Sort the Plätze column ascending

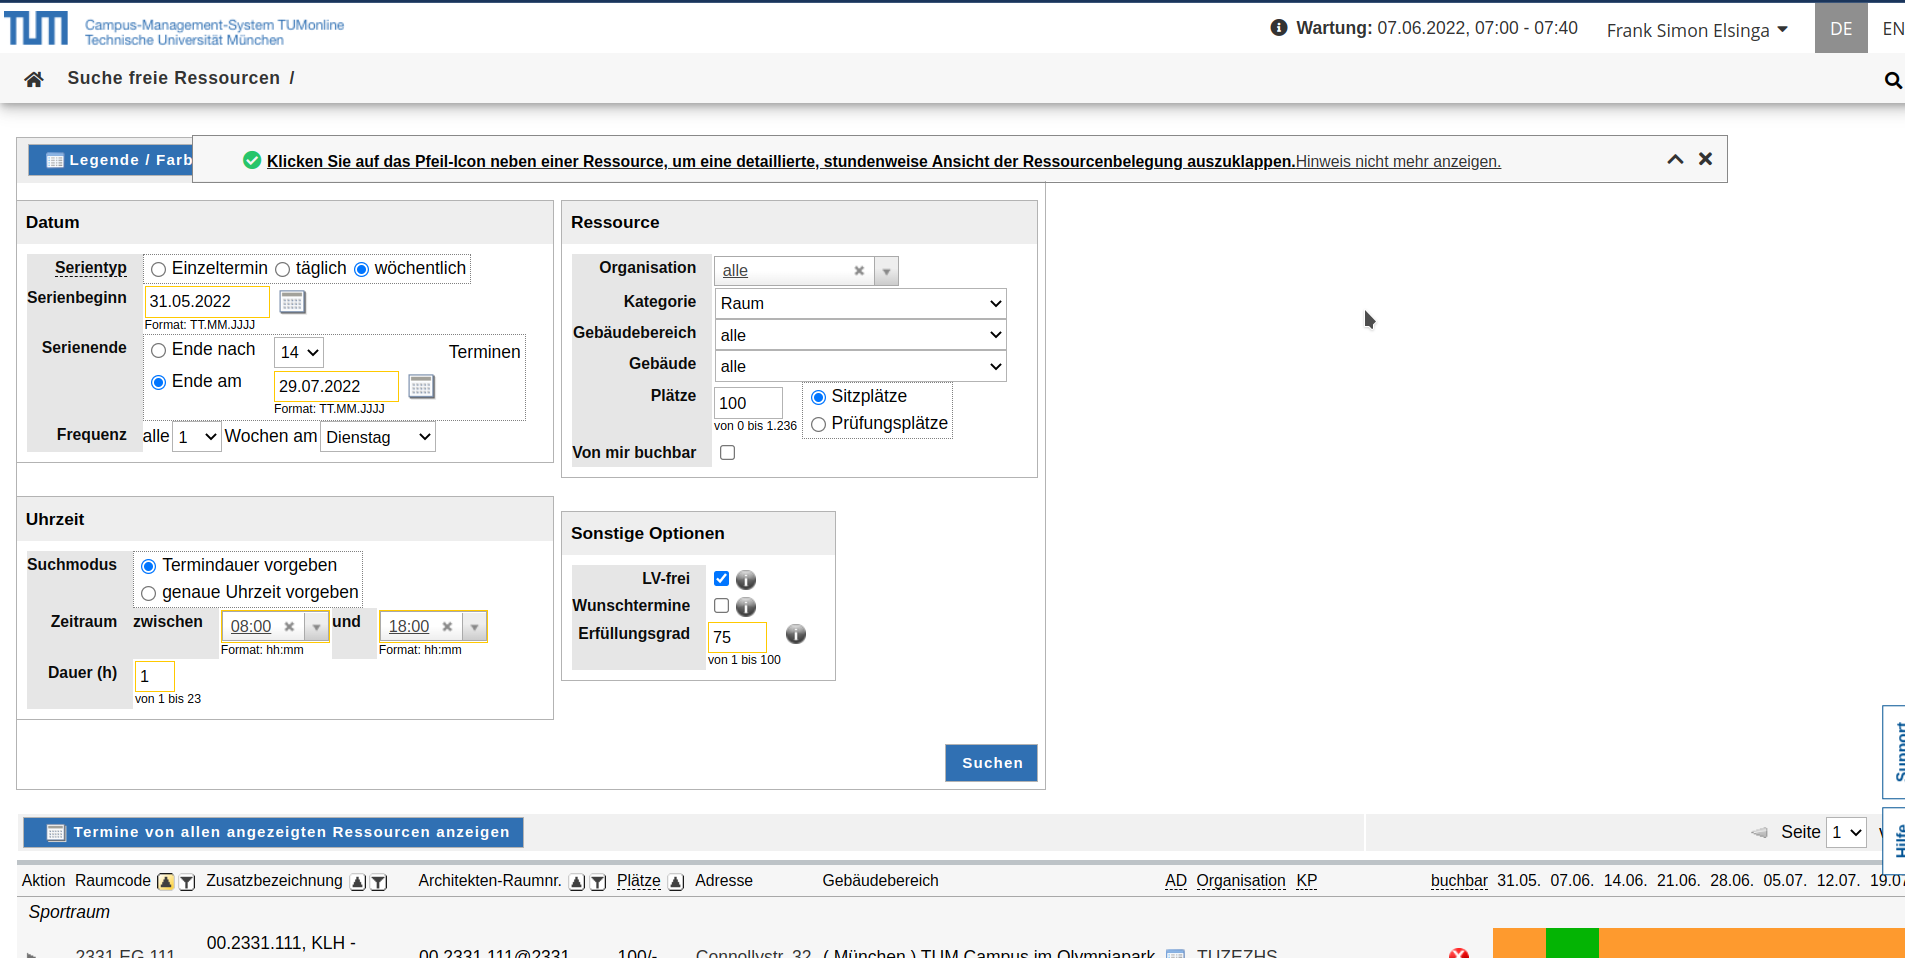[x=676, y=882]
